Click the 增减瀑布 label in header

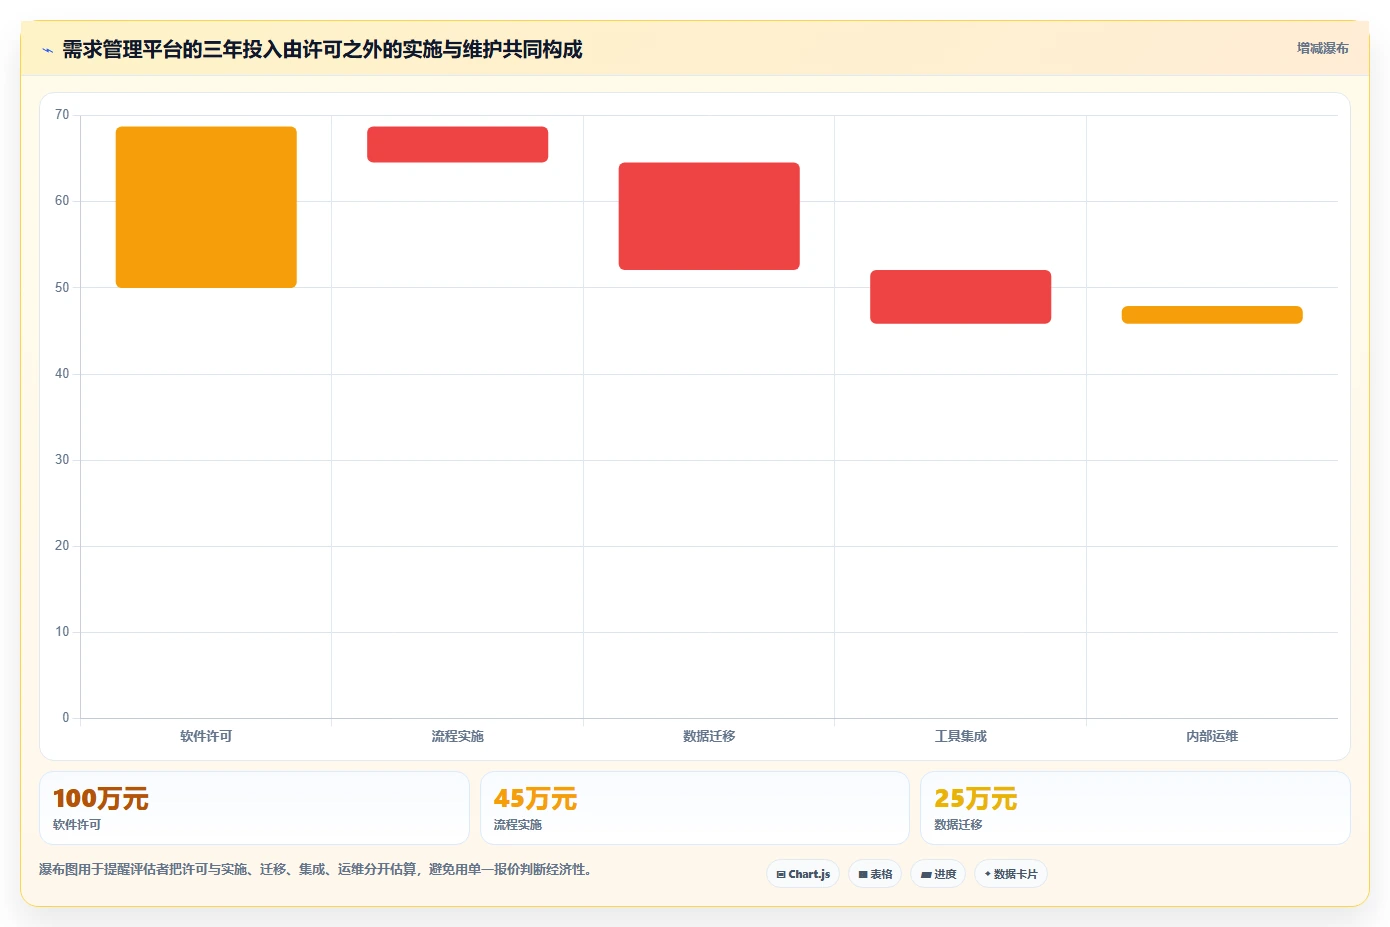pos(1322,48)
